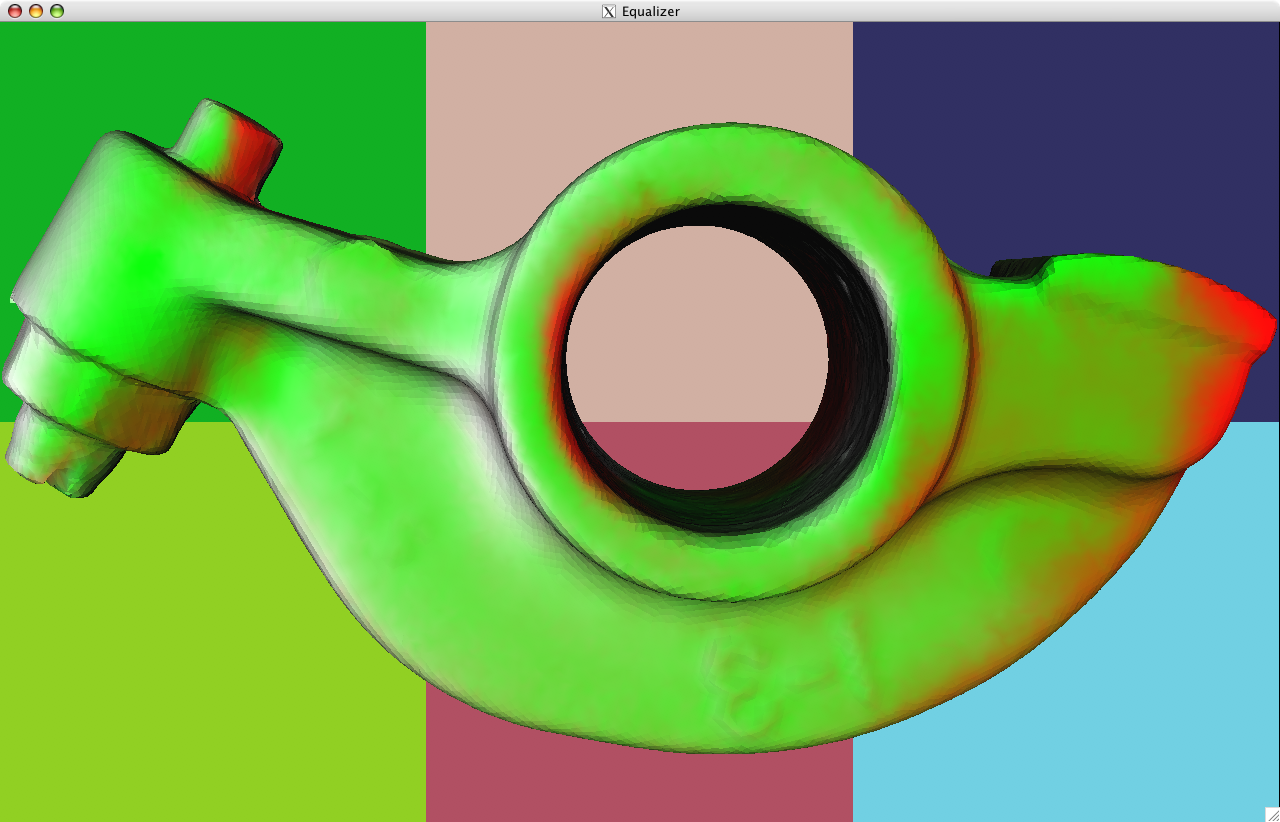This screenshot has width=1280, height=822.
Task: Click the dark notch on the model's upper right
Action: (x=1020, y=268)
